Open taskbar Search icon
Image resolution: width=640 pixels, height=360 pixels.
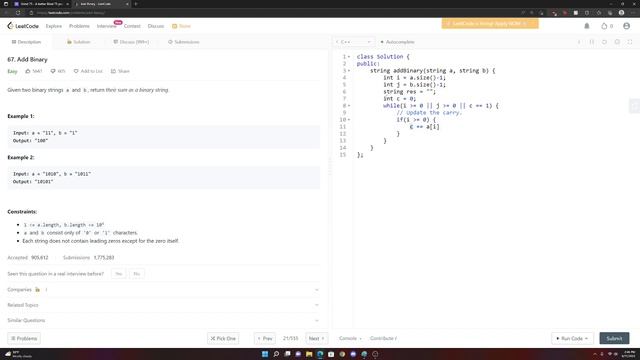(x=276, y=354)
